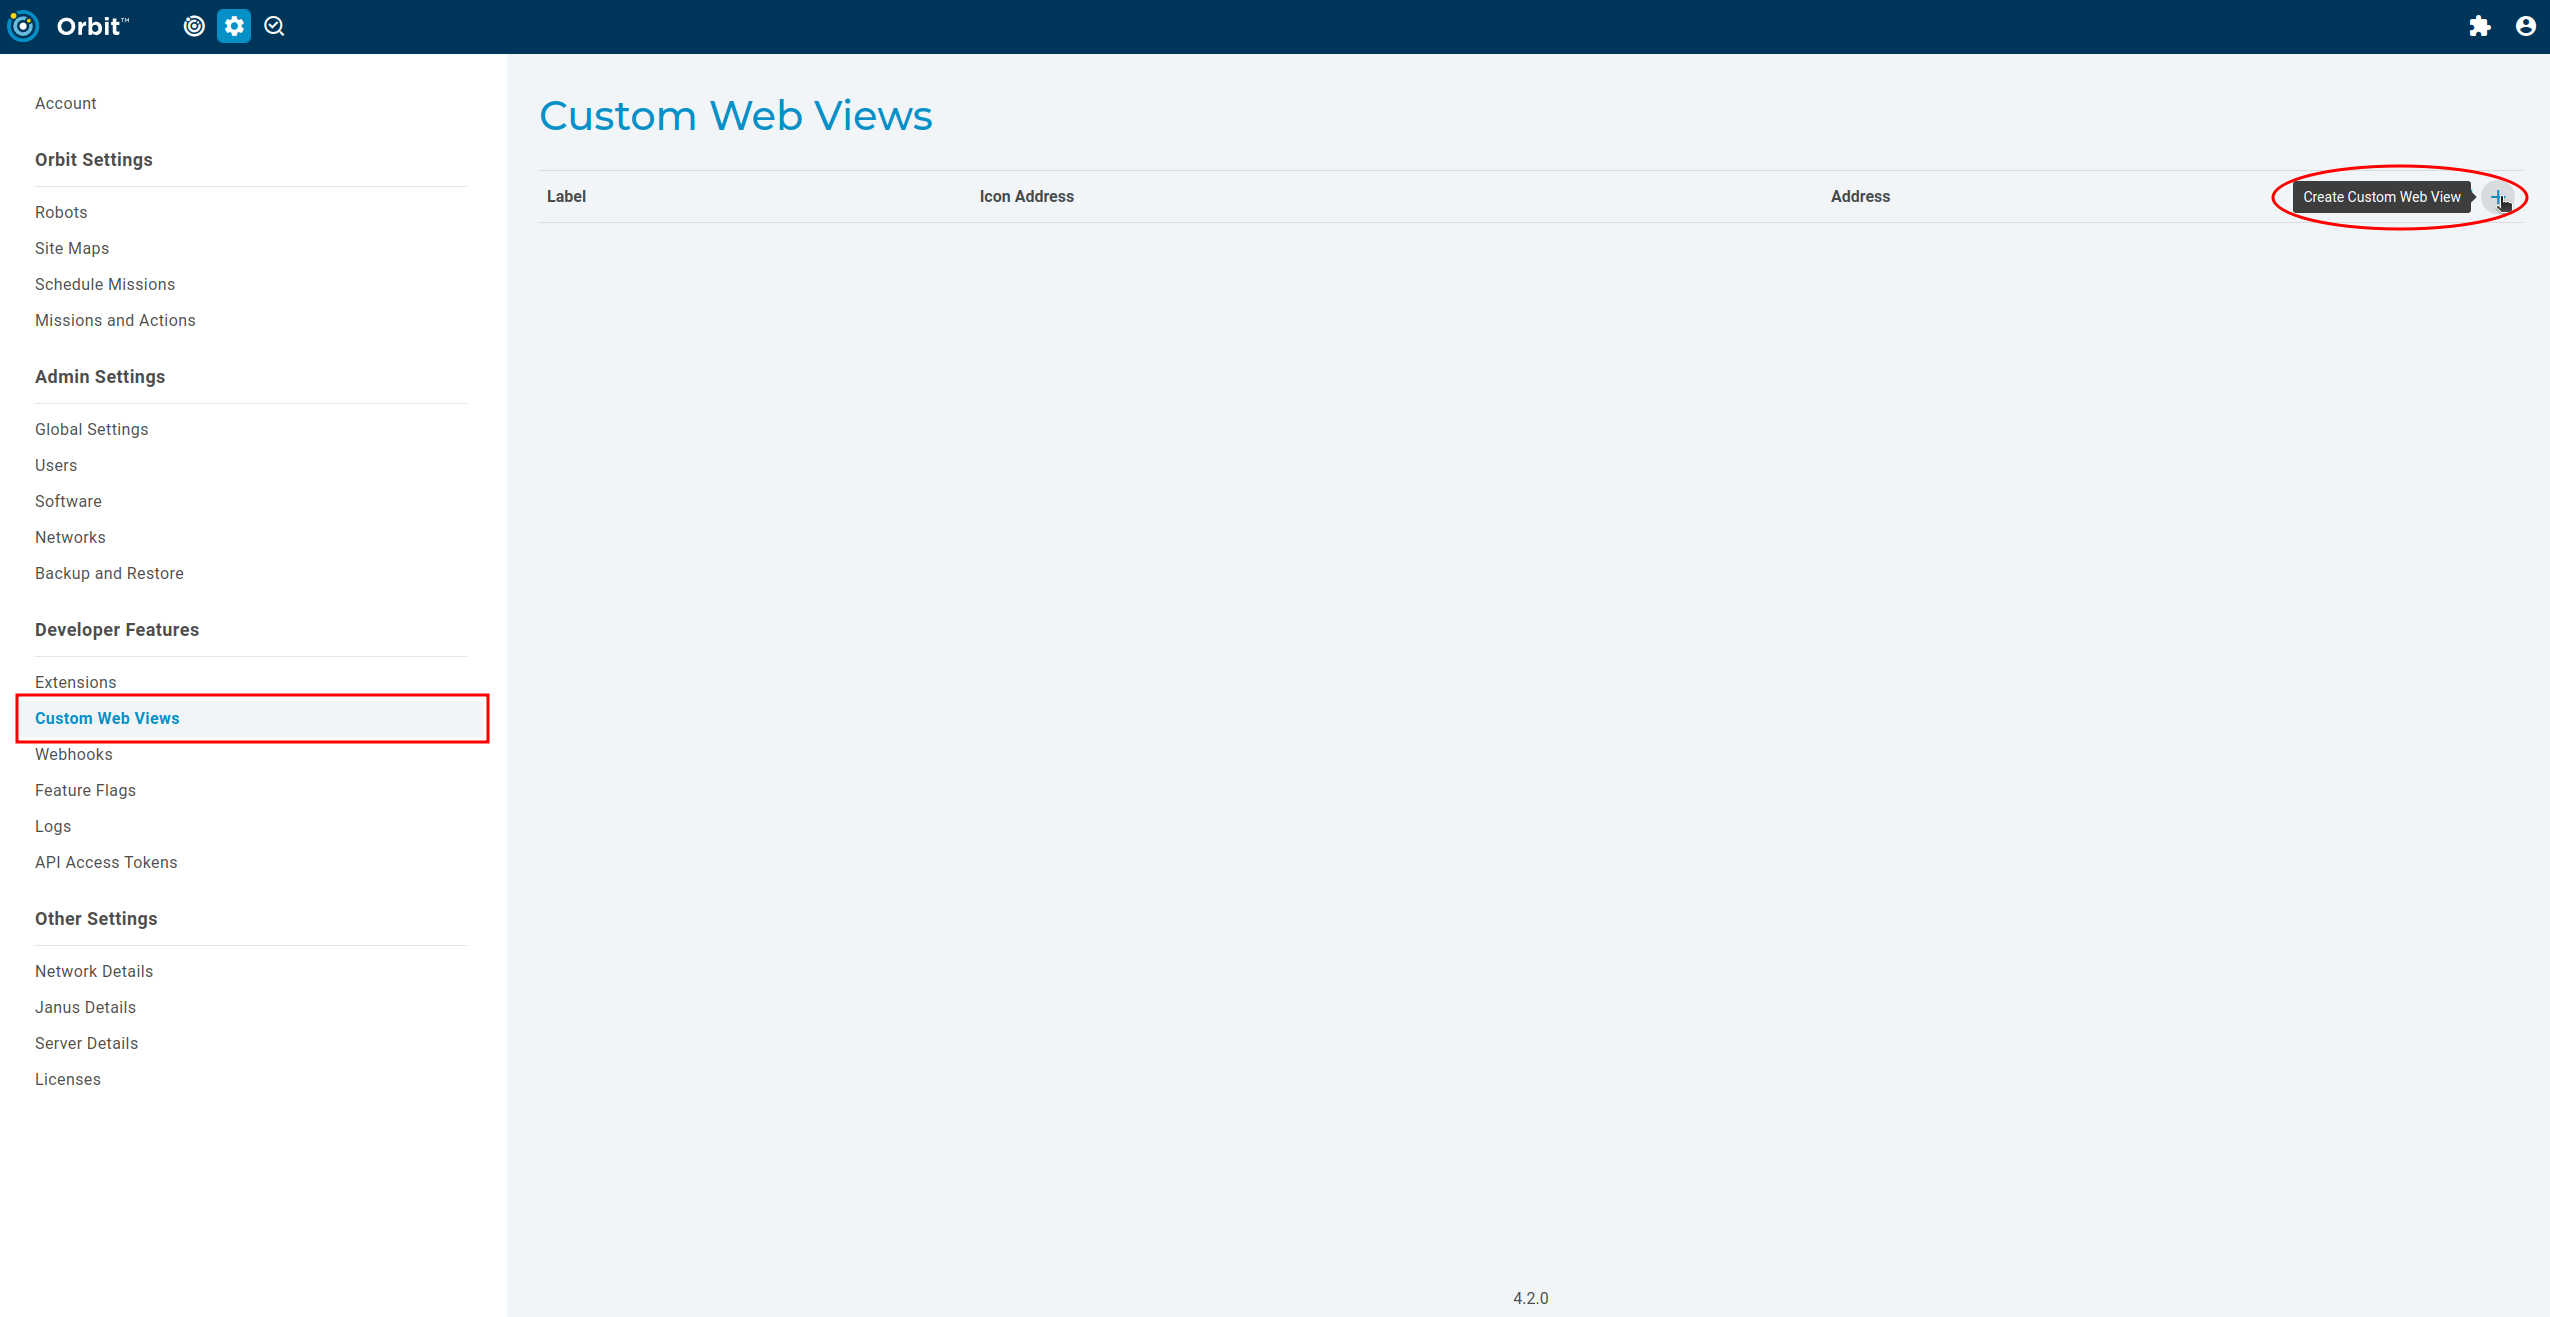Click the settings cog icon in top toolbar
The width and height of the screenshot is (2550, 1317).
237,25
